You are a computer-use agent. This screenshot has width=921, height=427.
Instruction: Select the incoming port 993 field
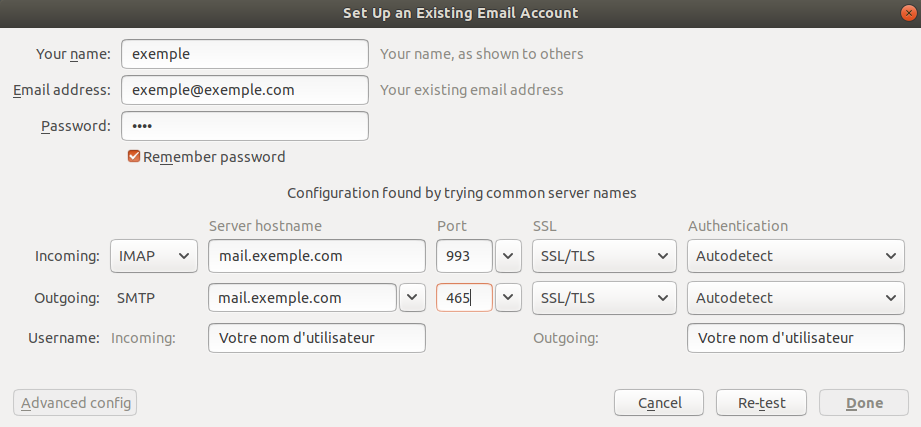[464, 256]
